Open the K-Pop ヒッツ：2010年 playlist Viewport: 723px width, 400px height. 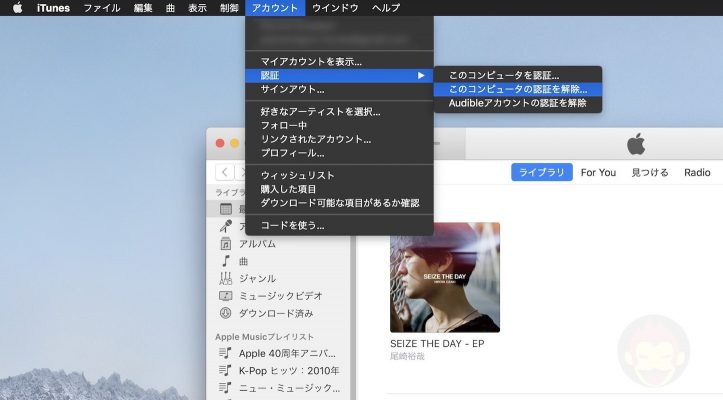coord(289,371)
